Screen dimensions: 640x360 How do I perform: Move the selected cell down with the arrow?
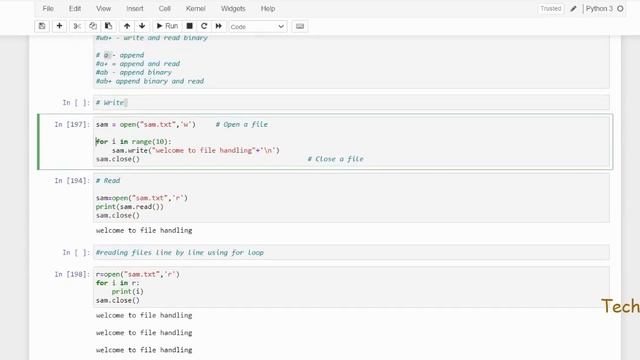point(142,26)
